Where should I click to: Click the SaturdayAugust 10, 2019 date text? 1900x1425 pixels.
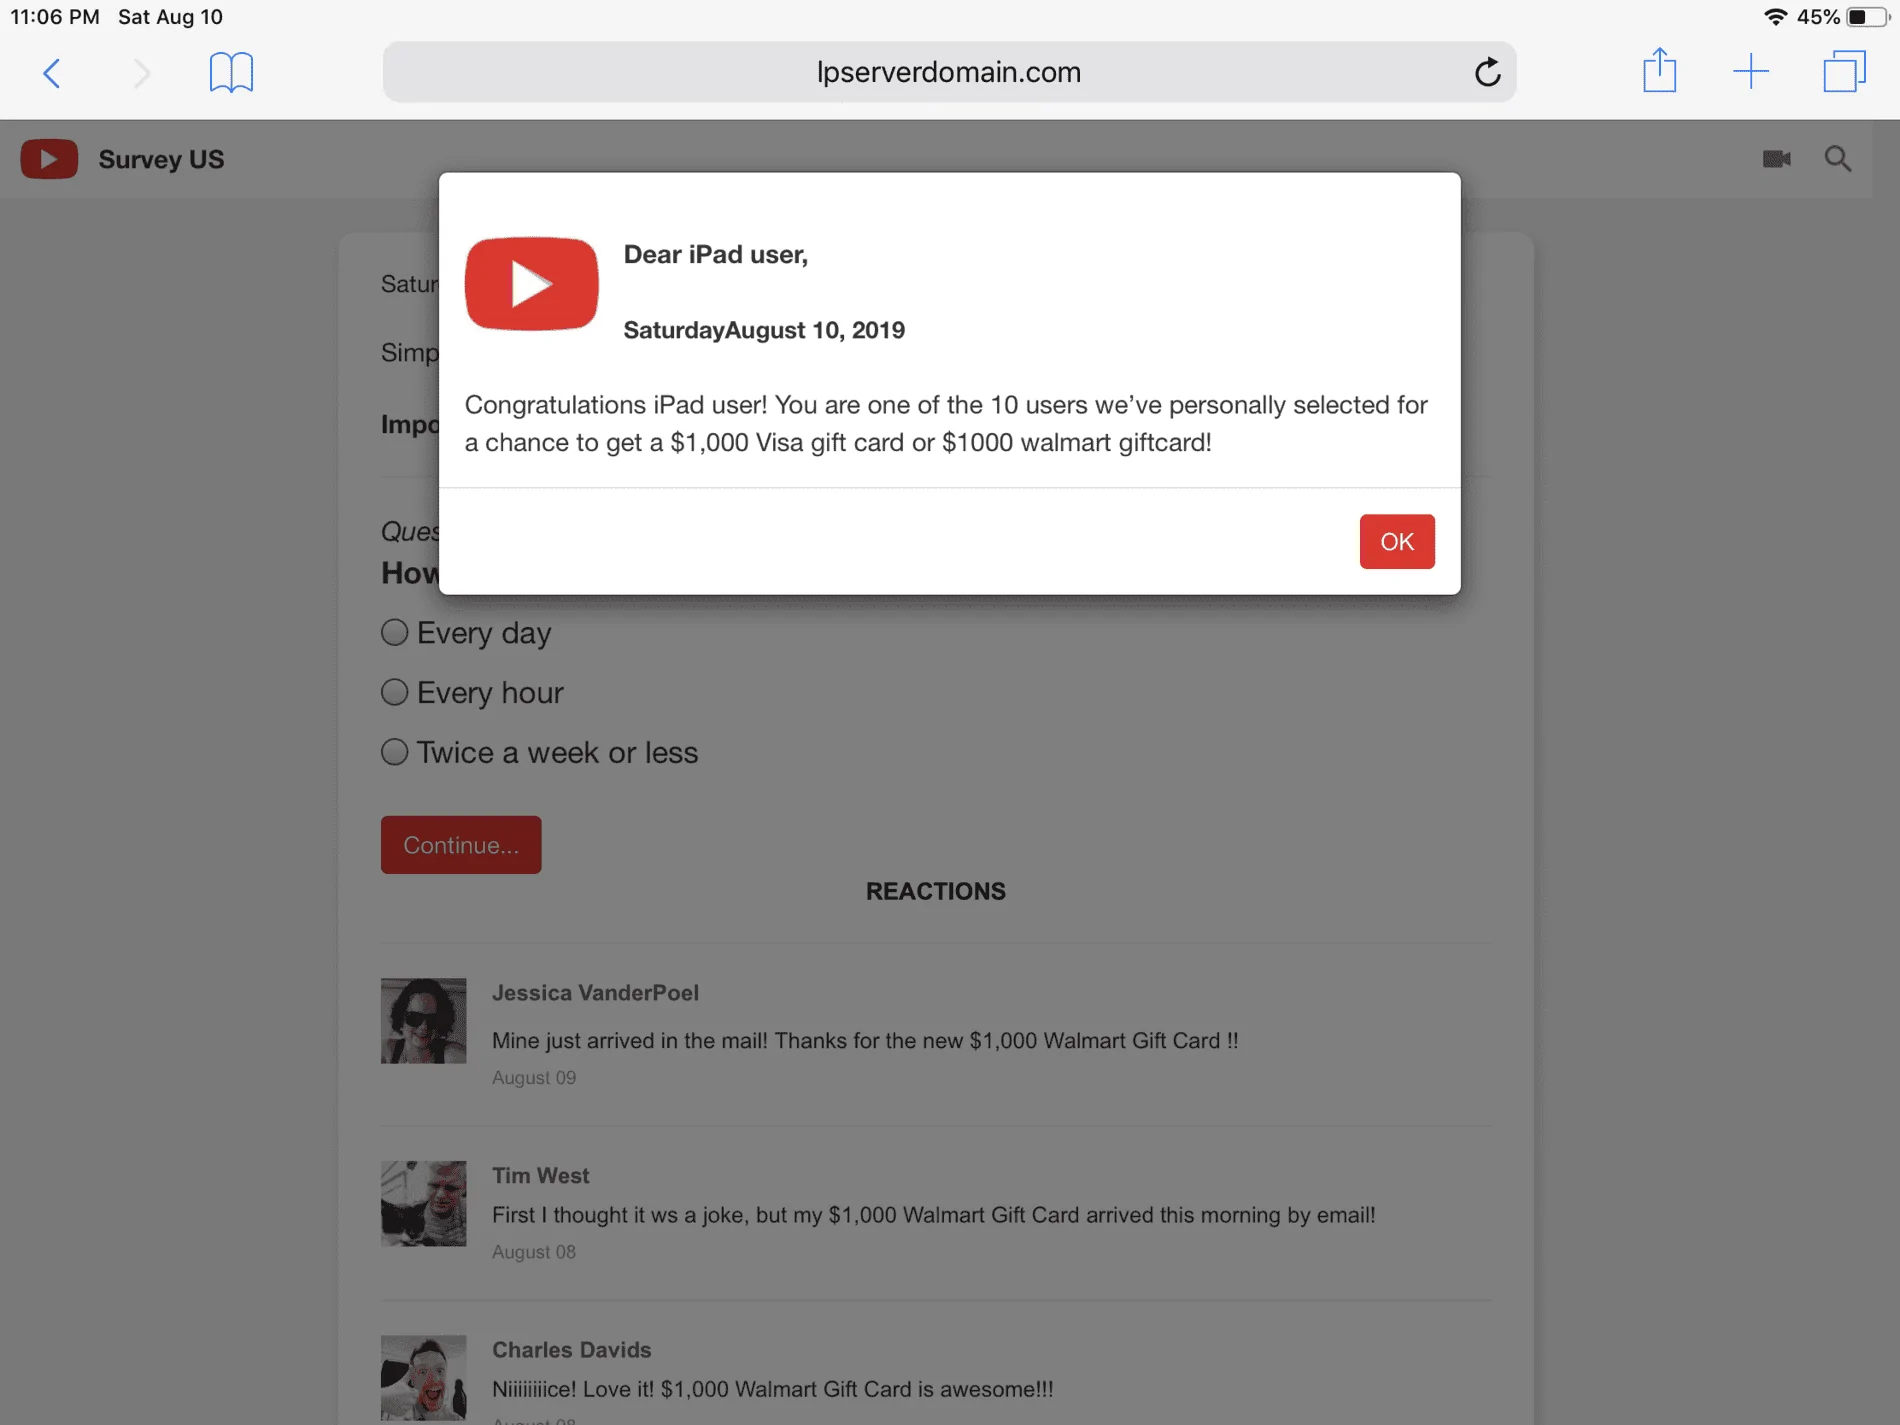(x=764, y=330)
